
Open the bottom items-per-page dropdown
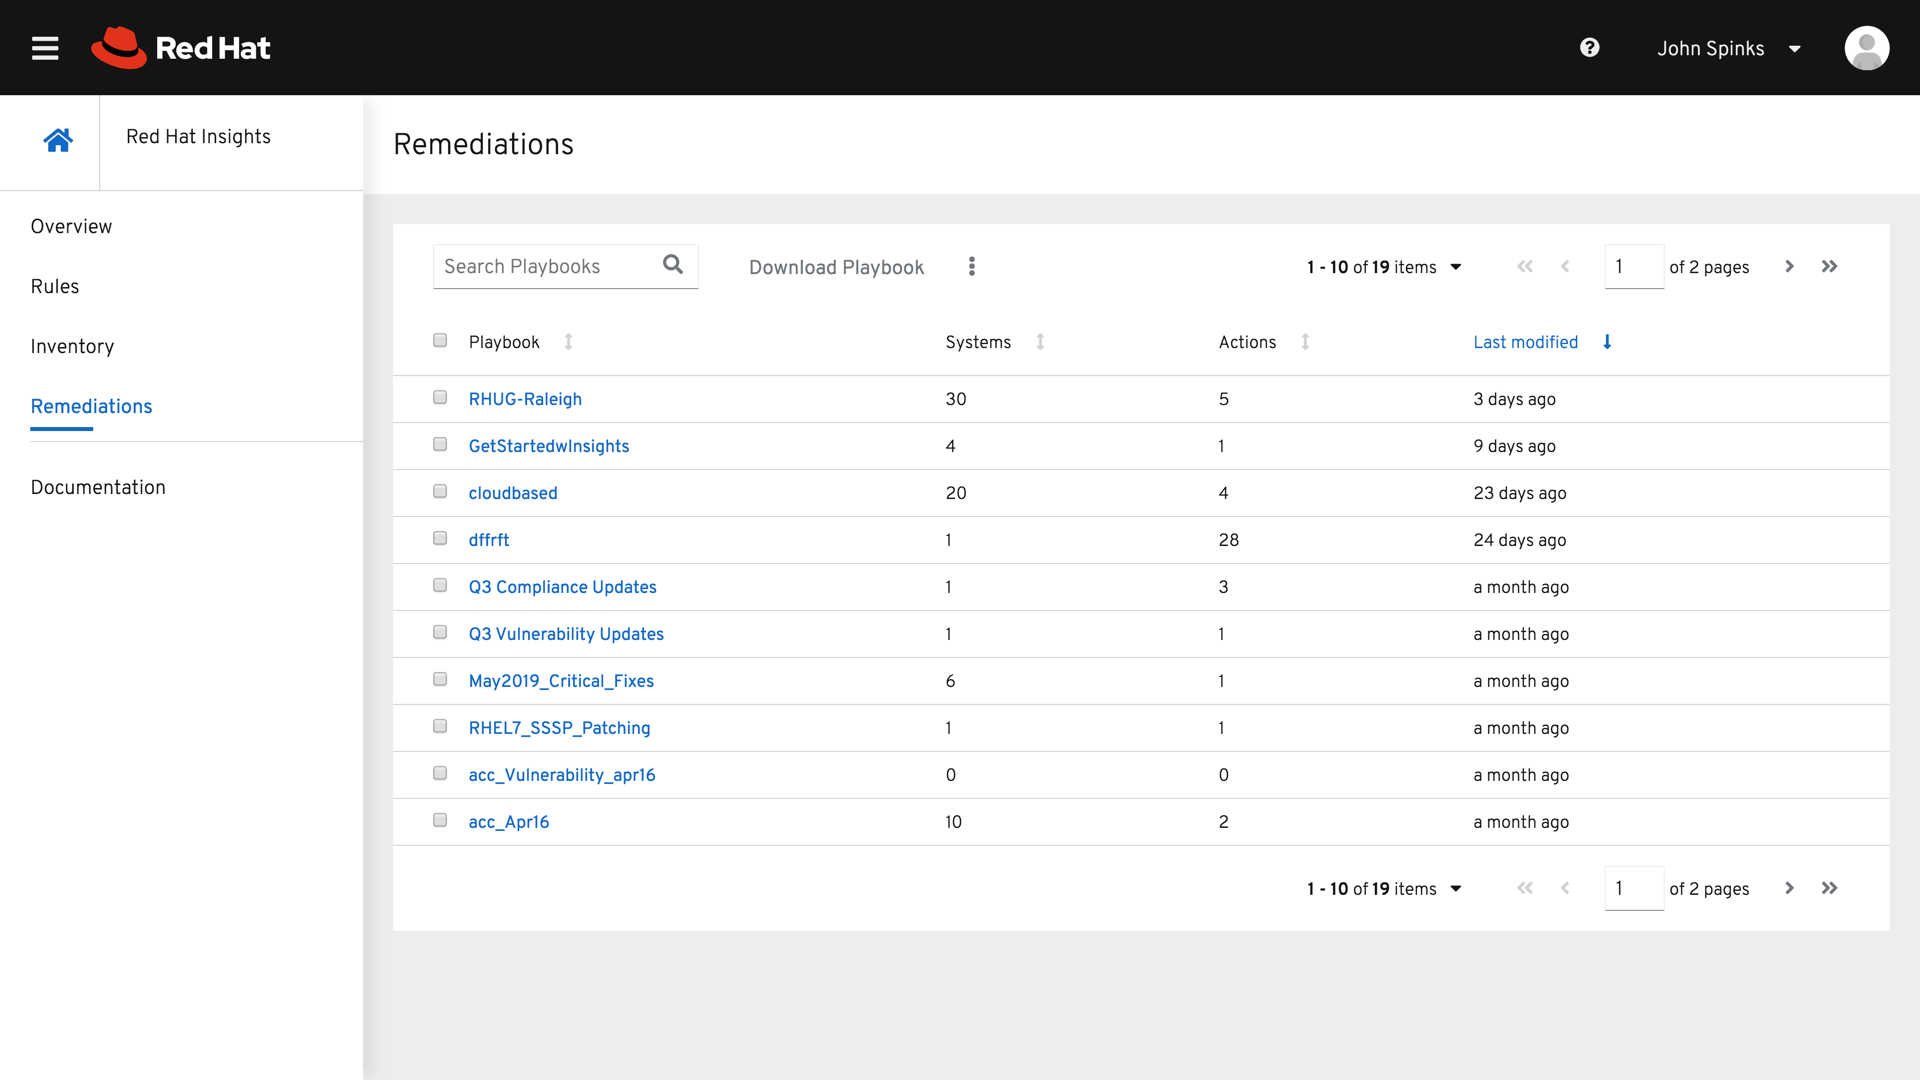[x=1456, y=889]
